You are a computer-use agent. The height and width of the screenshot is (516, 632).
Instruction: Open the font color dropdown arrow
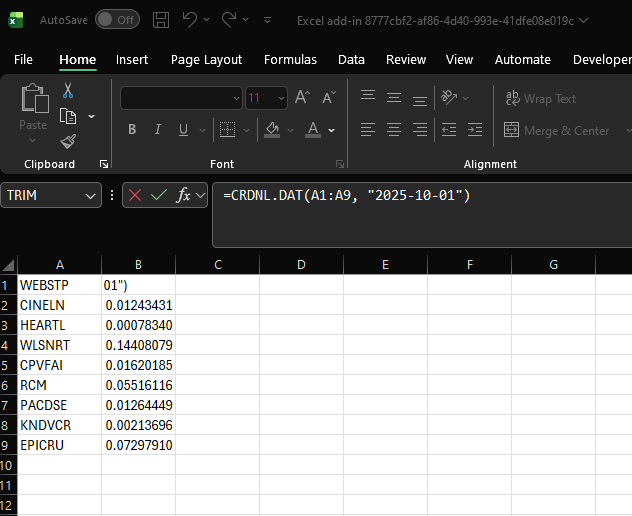click(332, 130)
